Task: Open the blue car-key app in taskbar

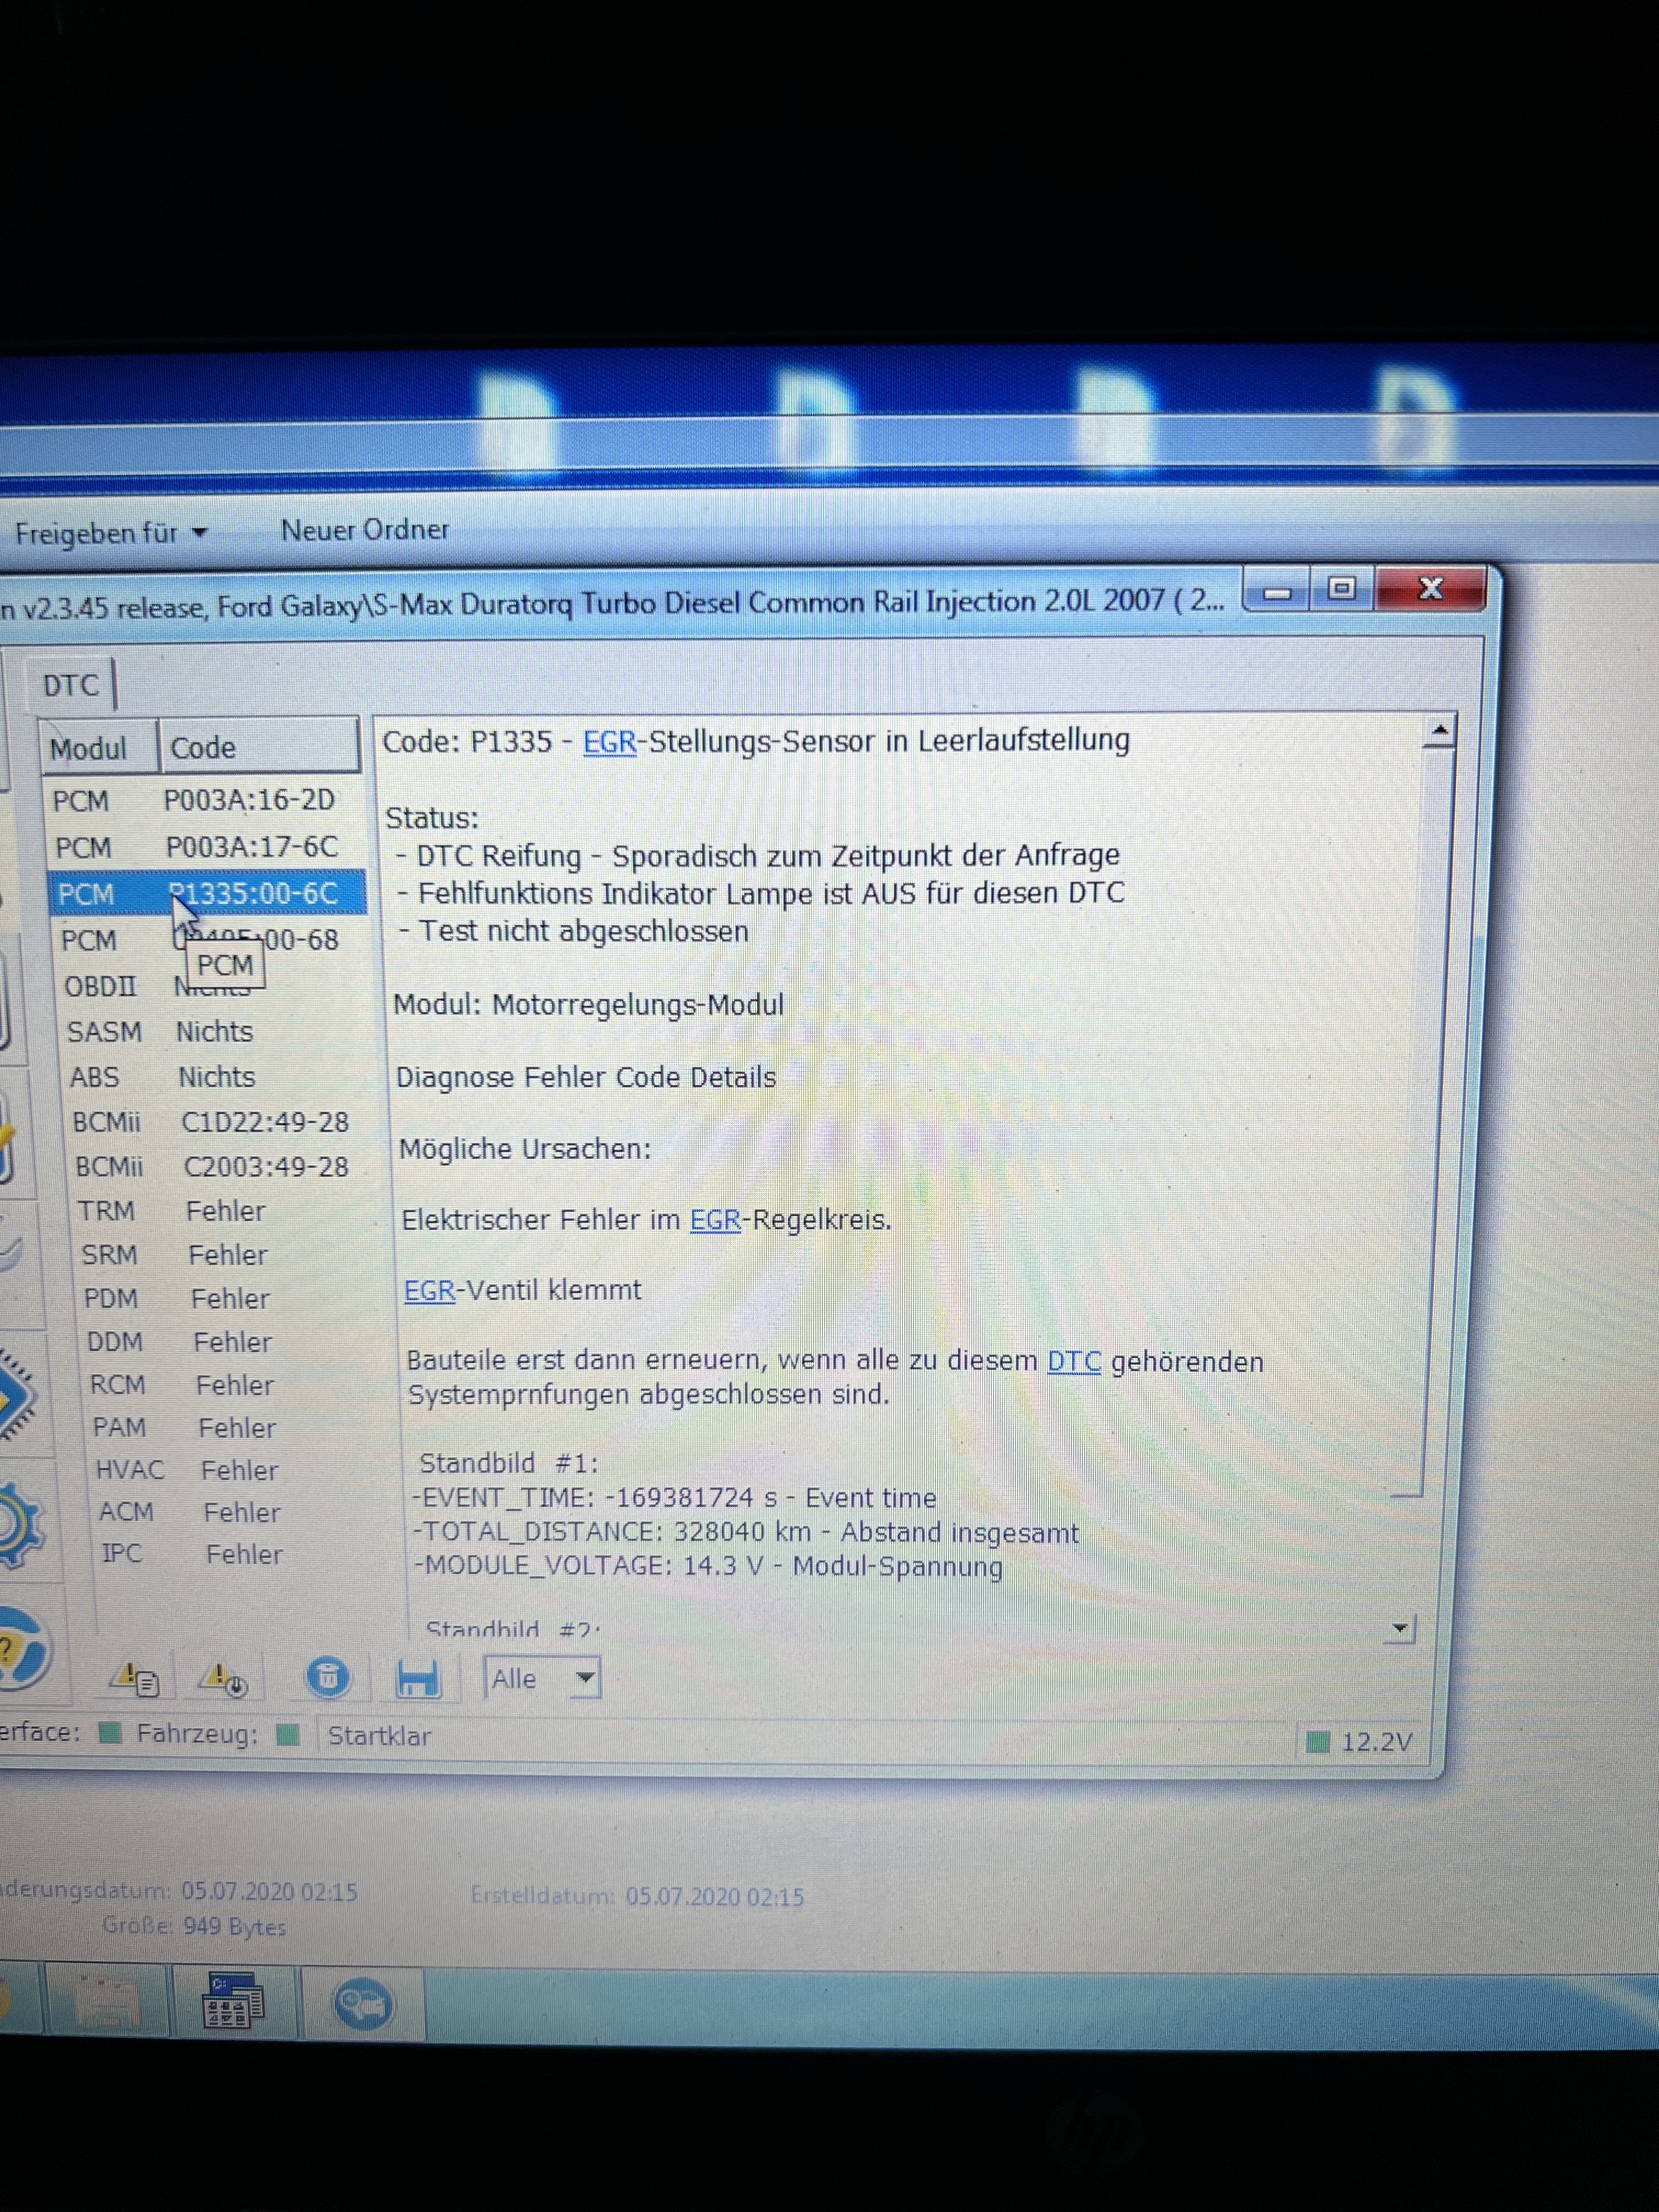Action: coord(362,2004)
